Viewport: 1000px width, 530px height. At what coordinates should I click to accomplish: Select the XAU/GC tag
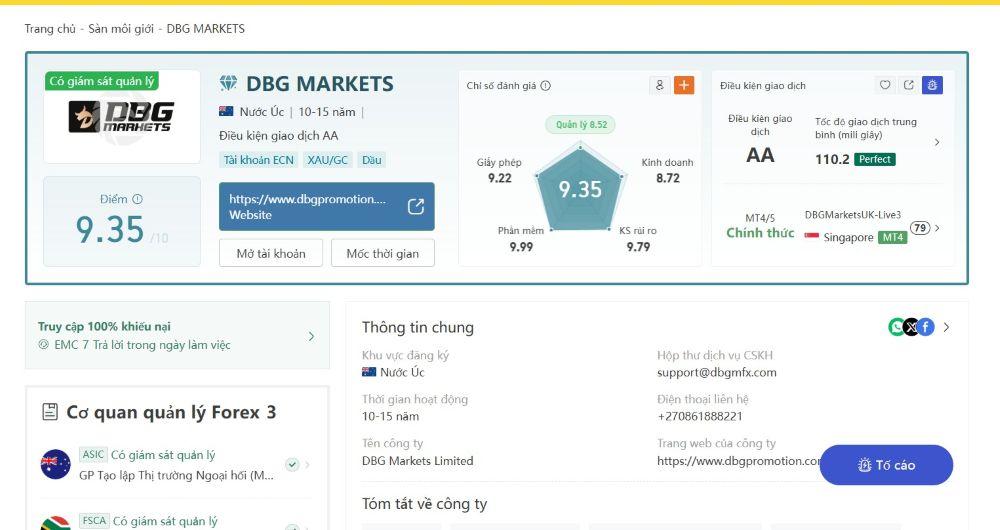point(328,160)
